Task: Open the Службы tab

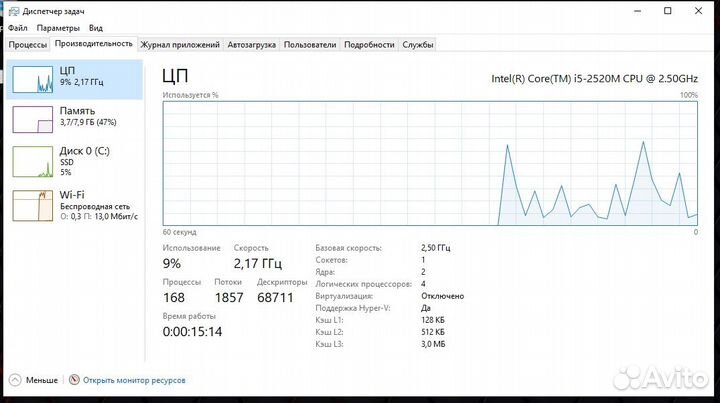Action: click(x=418, y=45)
